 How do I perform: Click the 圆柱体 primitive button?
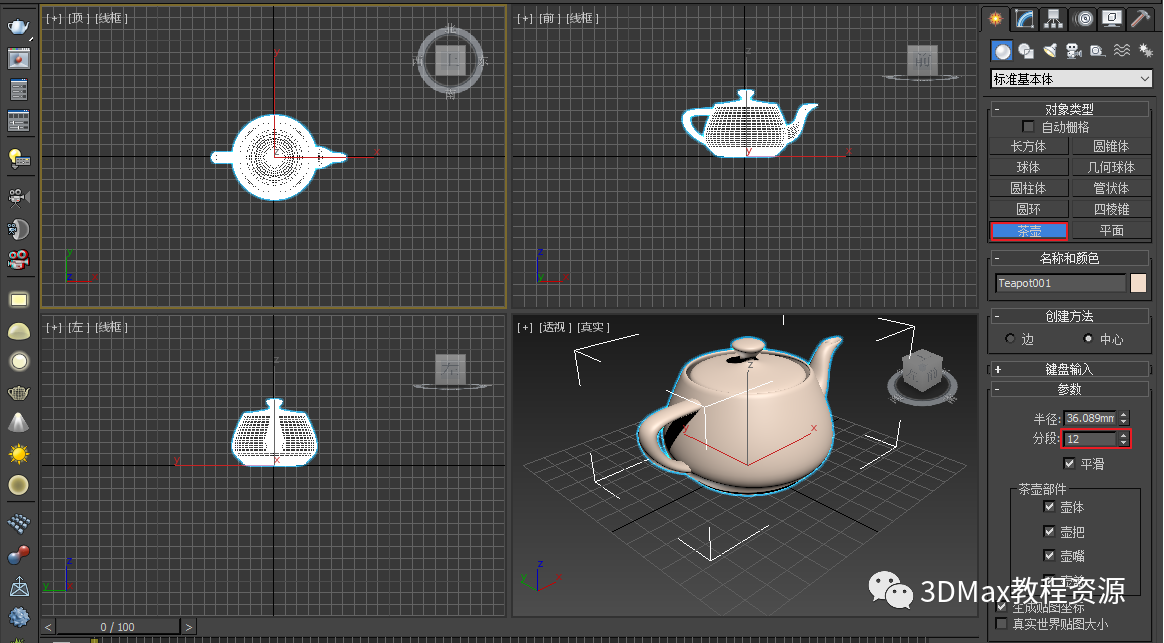(x=1028, y=188)
